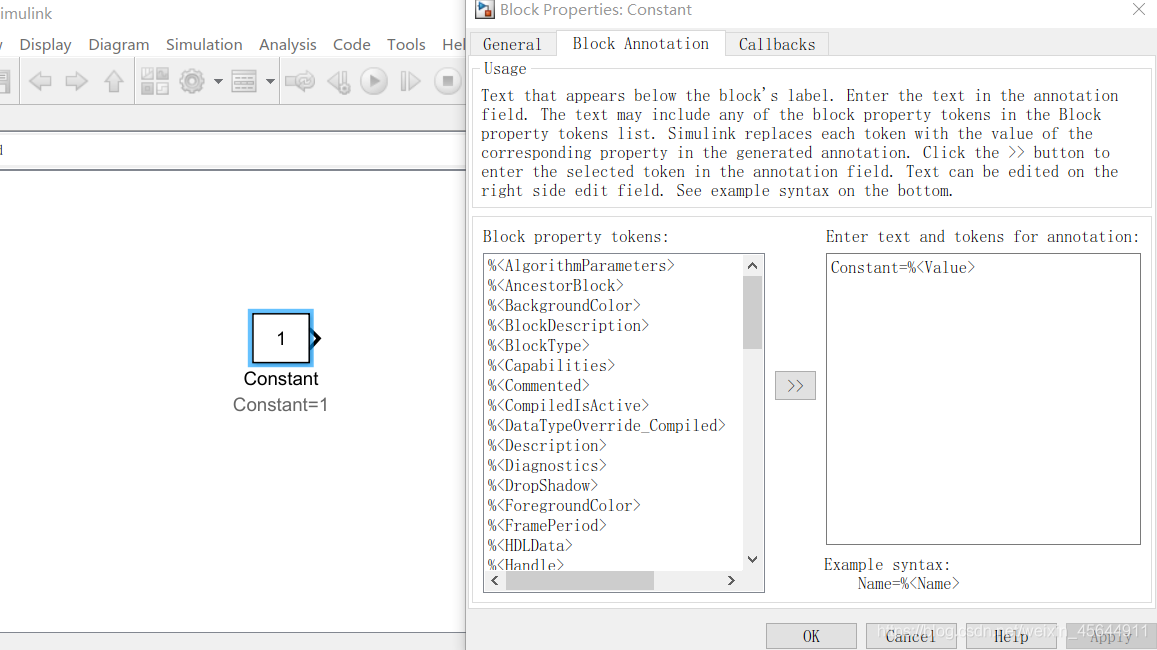Select the %<Description> token
The height and width of the screenshot is (650, 1157).
[x=547, y=445]
